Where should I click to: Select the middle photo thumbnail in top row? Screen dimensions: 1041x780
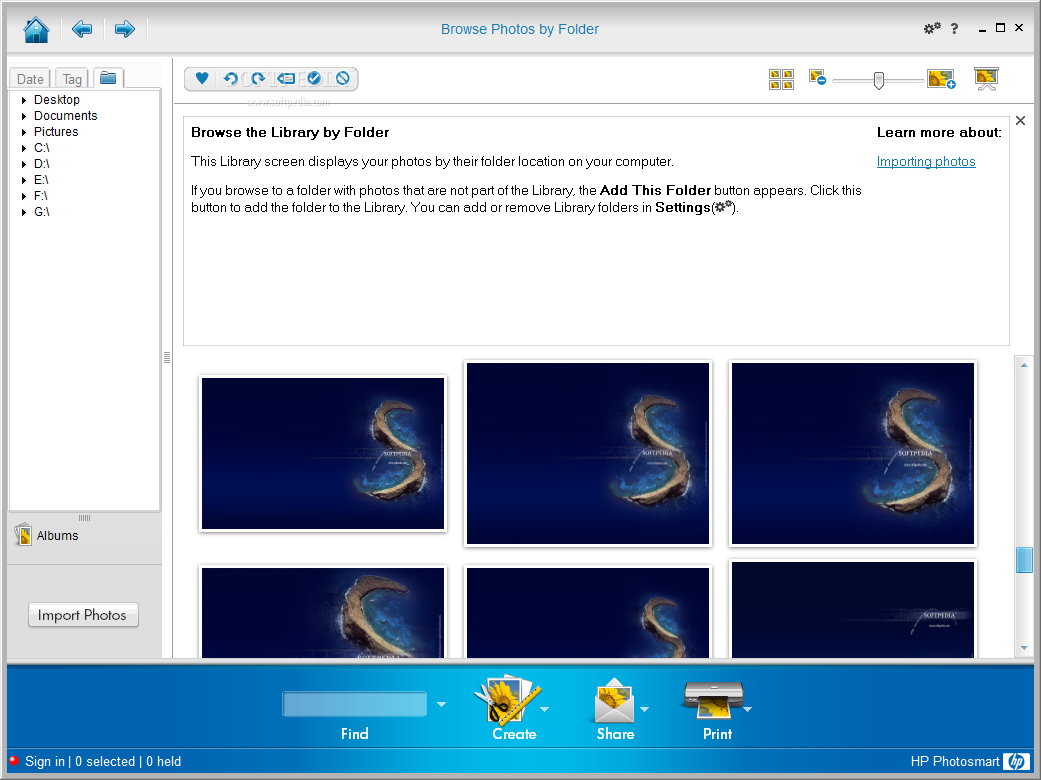coord(588,453)
